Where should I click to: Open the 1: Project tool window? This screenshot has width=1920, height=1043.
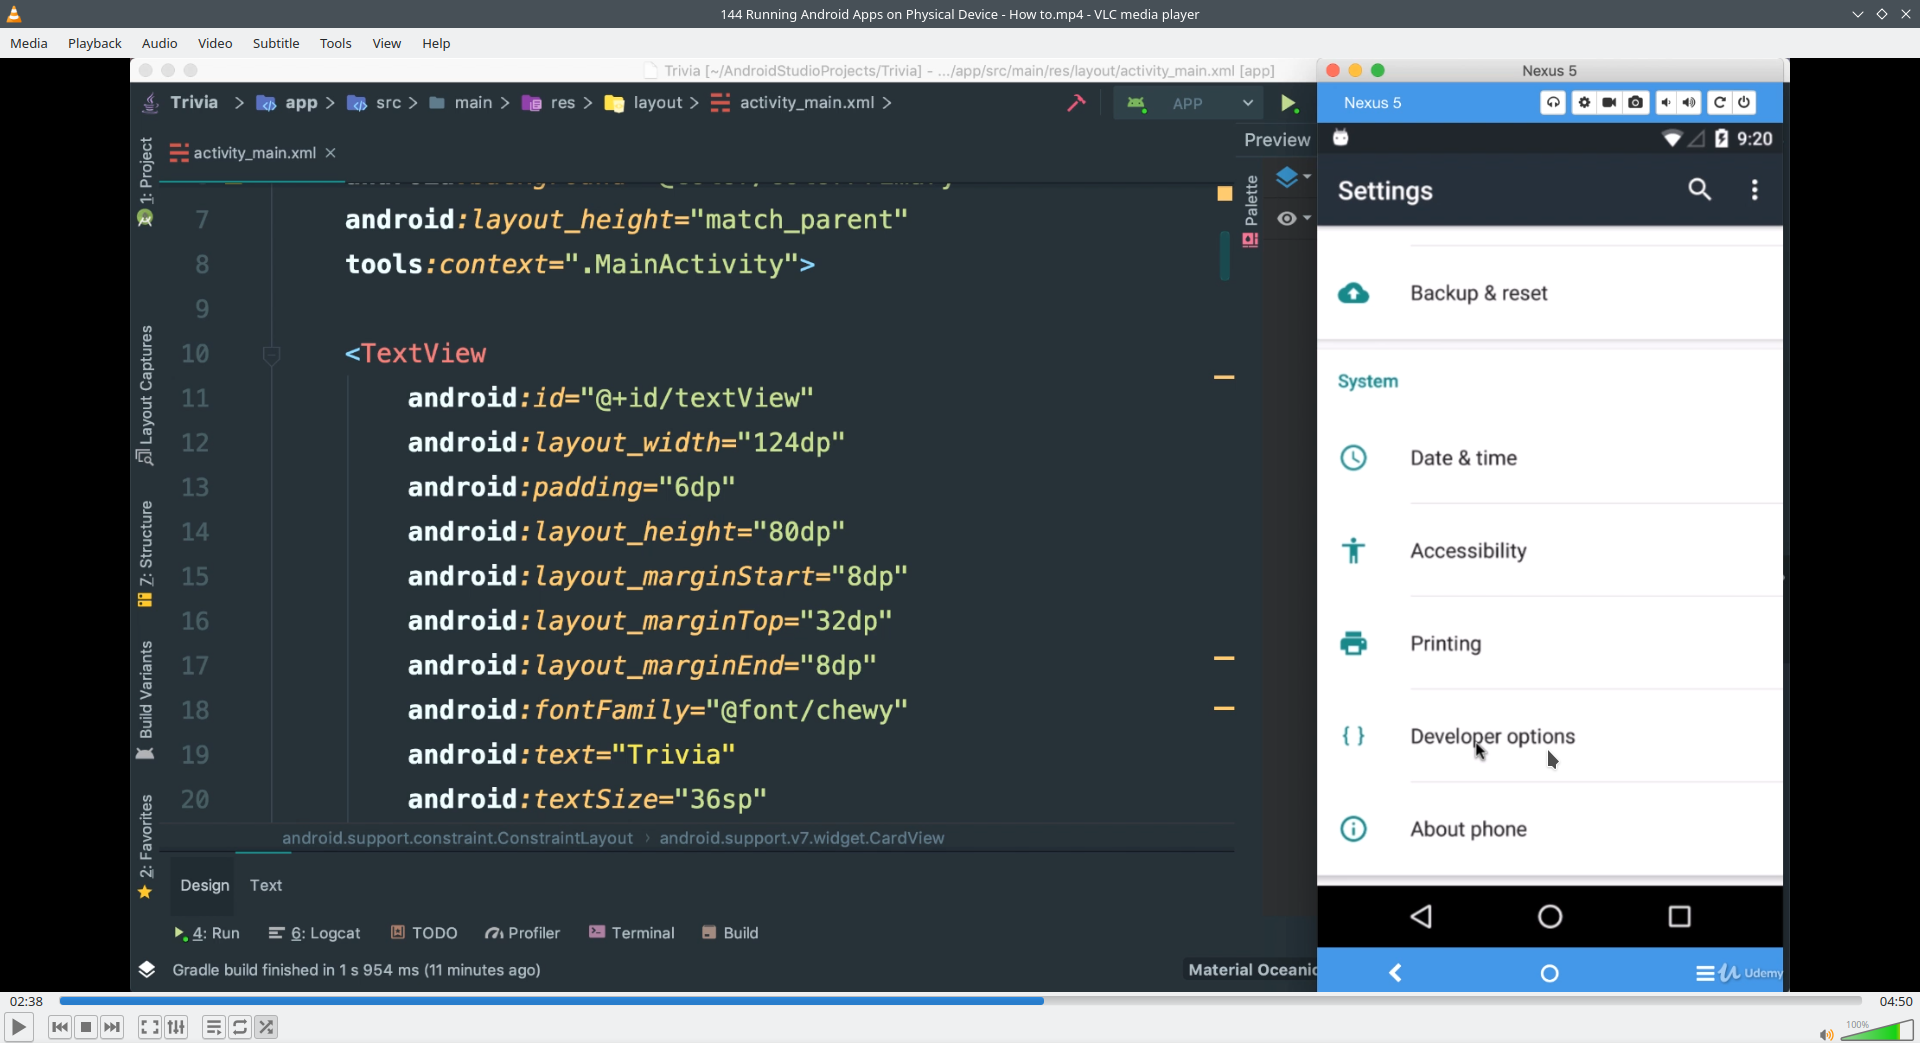click(x=146, y=181)
